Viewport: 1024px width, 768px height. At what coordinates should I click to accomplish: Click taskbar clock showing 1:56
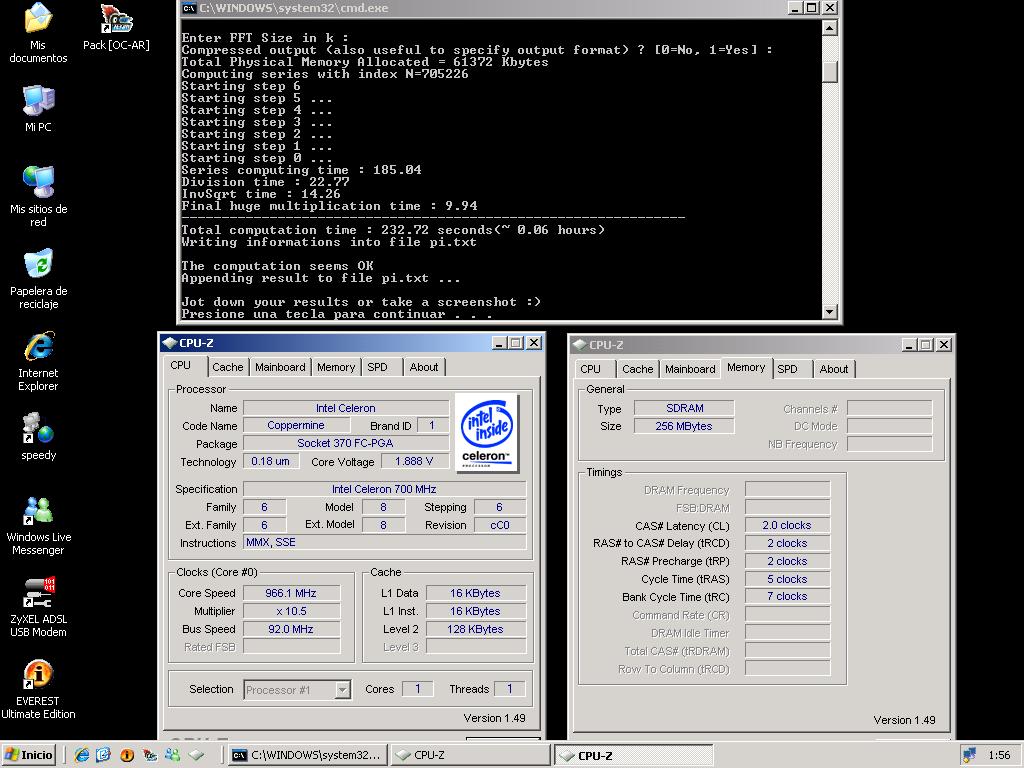click(x=999, y=755)
